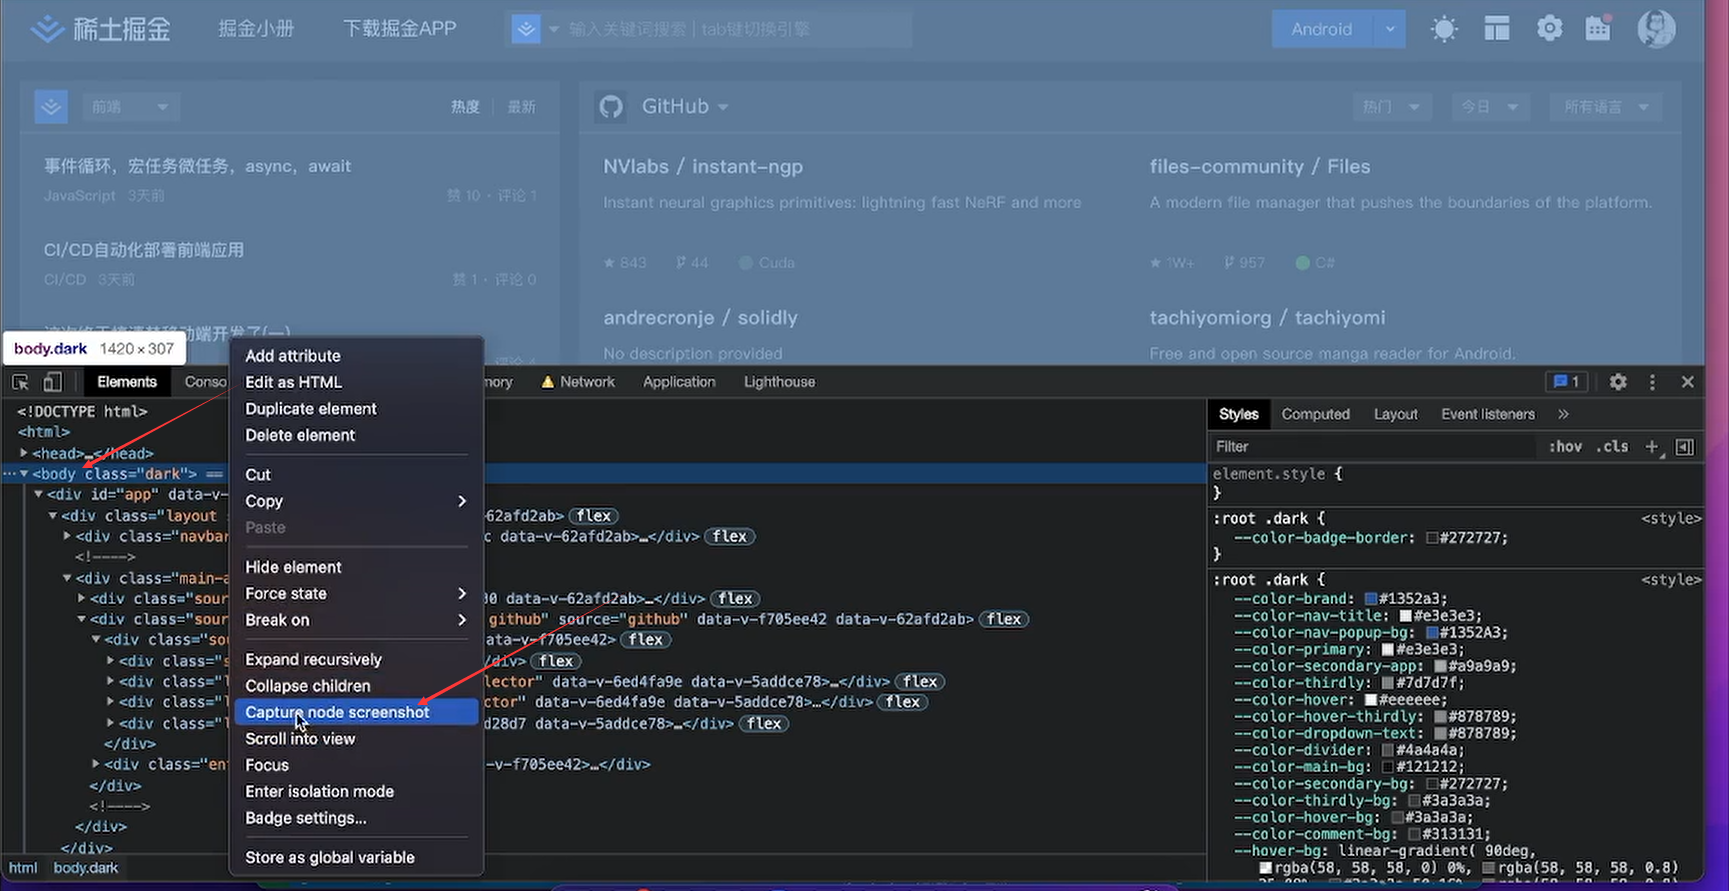The width and height of the screenshot is (1729, 891).
Task: Open user avatar in page header
Action: tap(1656, 28)
